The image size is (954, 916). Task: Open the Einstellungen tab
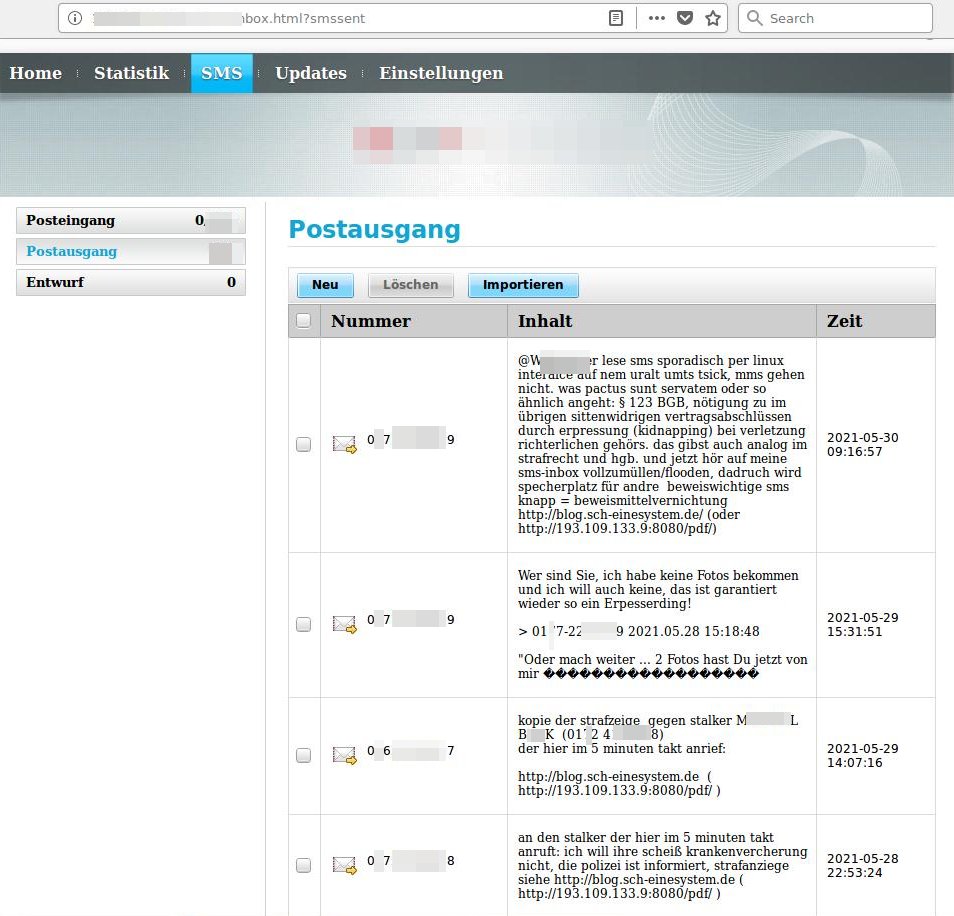coord(441,73)
